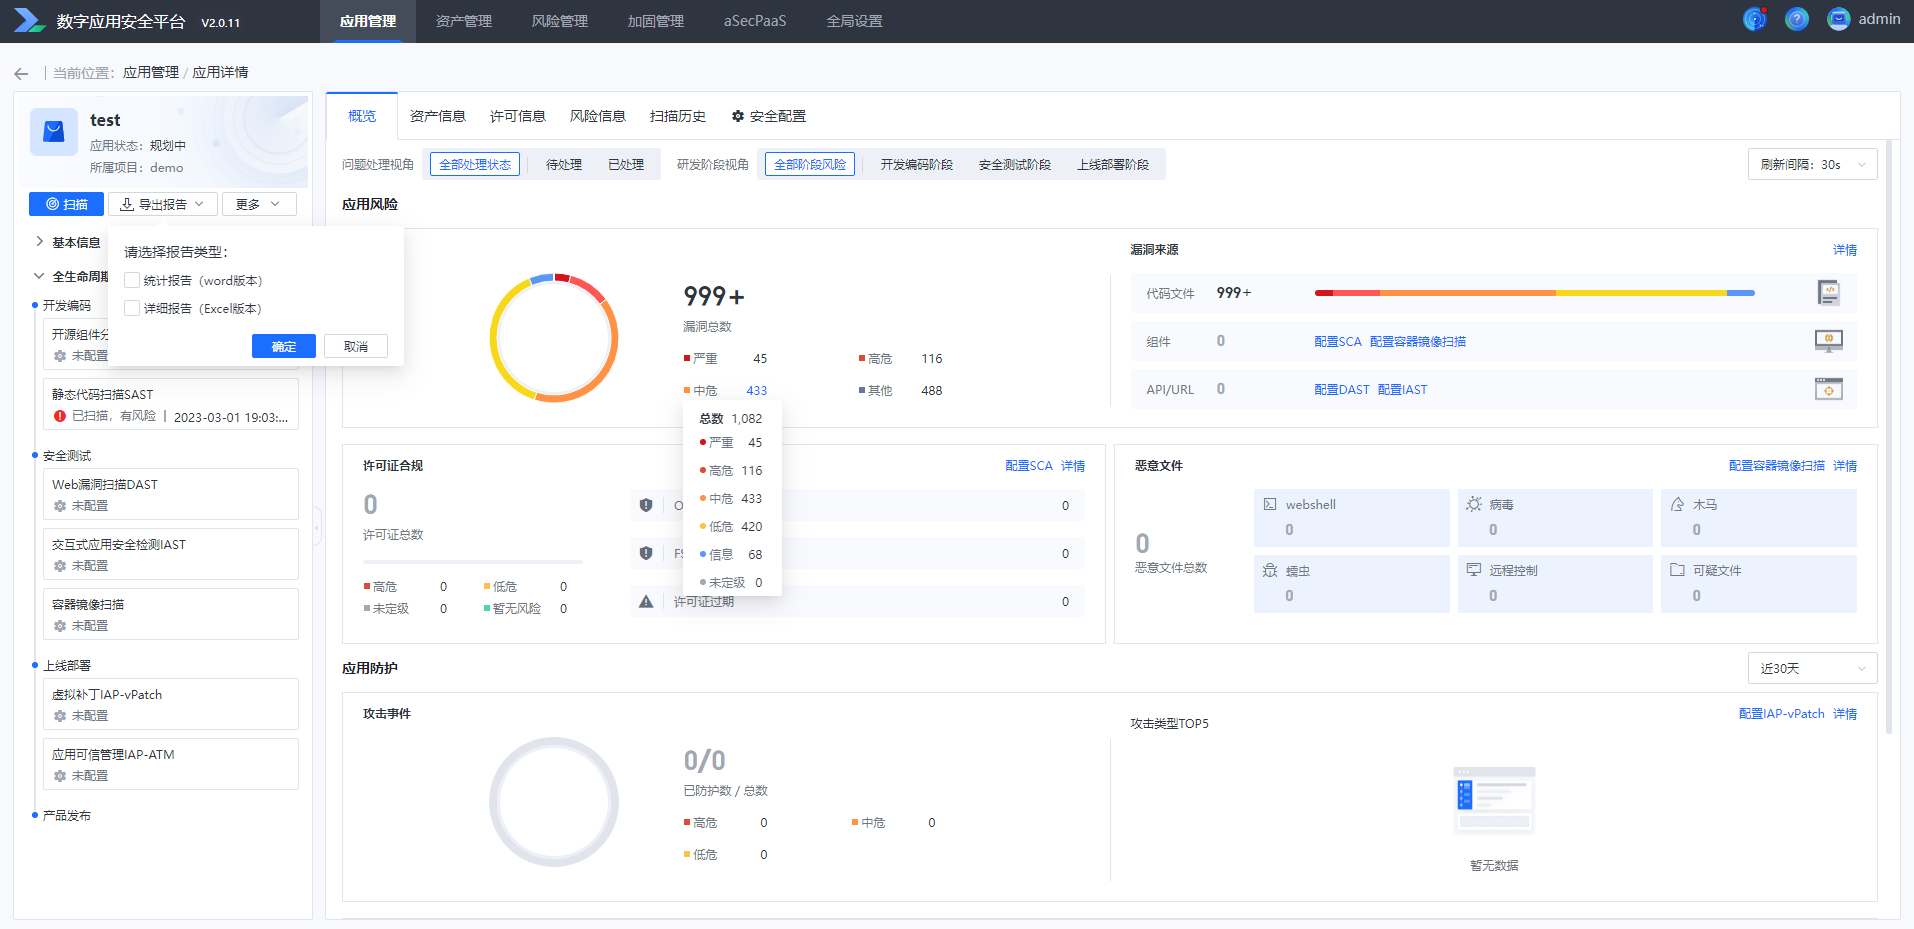The height and width of the screenshot is (929, 1914).
Task: Select the 待处理 status filter
Action: tap(563, 165)
